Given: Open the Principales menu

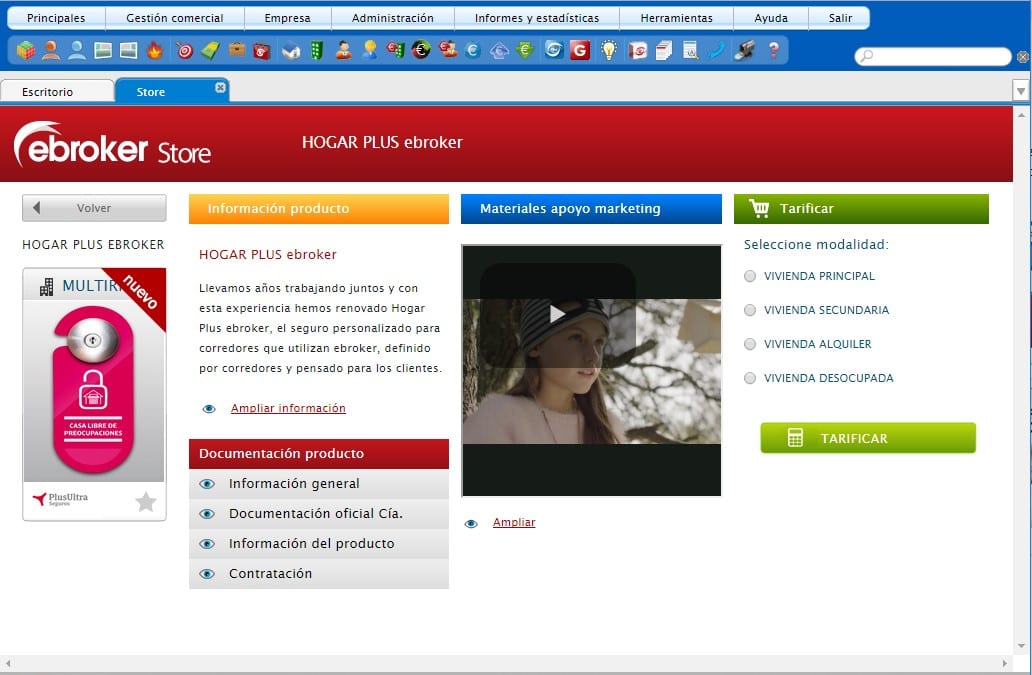Looking at the screenshot, I should [56, 18].
